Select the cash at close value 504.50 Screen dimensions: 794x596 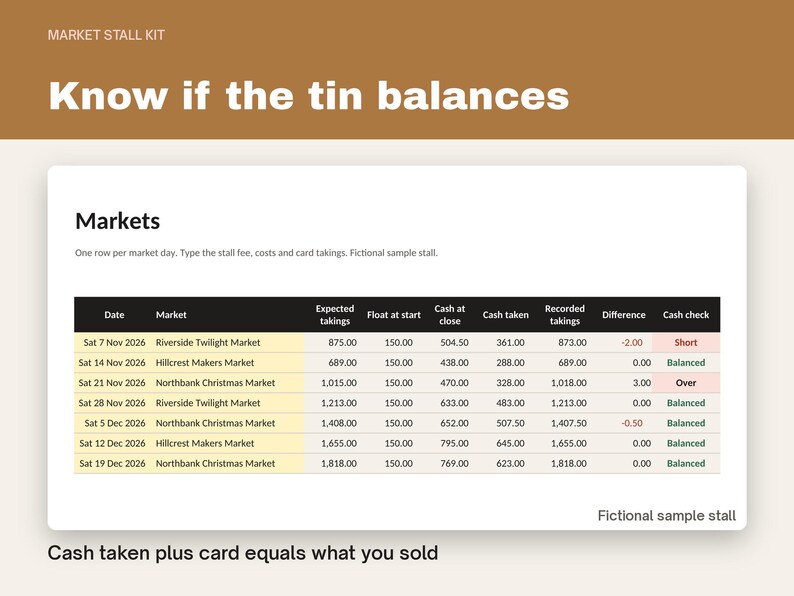pos(454,343)
